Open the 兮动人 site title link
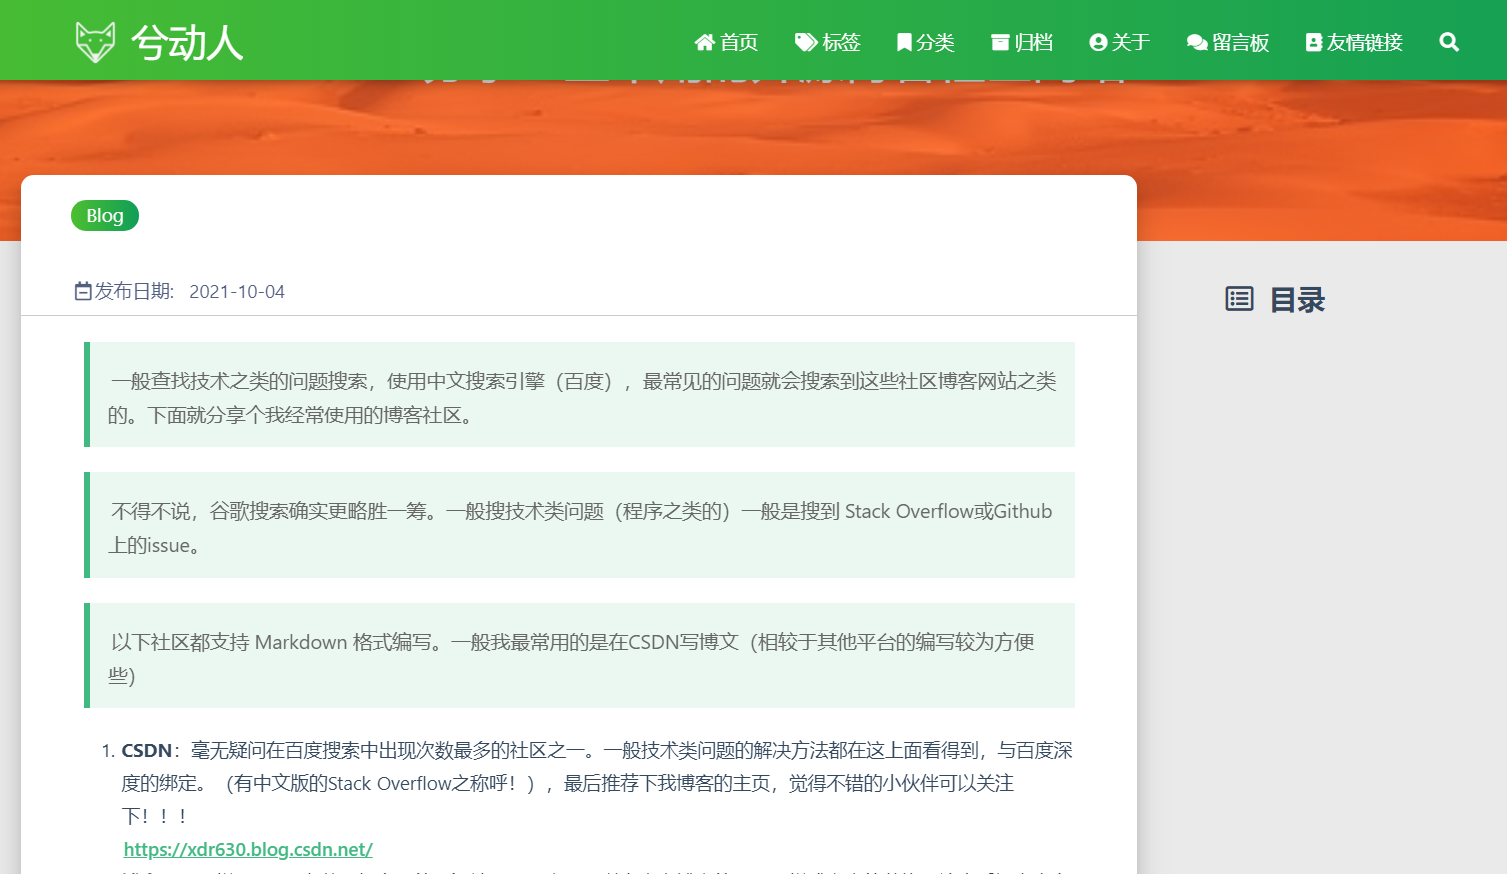Image resolution: width=1507 pixels, height=874 pixels. point(187,42)
